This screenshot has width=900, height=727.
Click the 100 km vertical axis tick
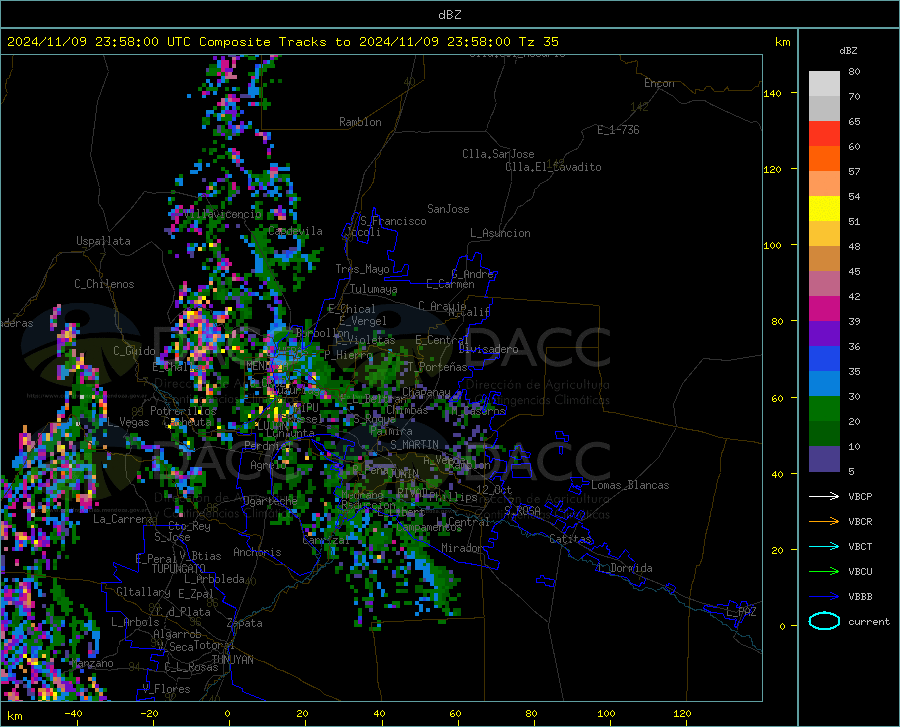coord(773,245)
